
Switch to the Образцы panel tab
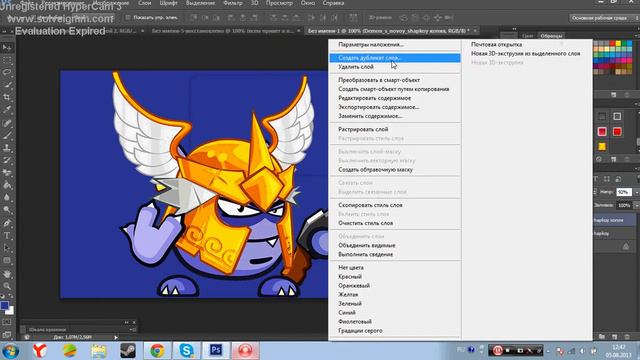click(x=551, y=36)
